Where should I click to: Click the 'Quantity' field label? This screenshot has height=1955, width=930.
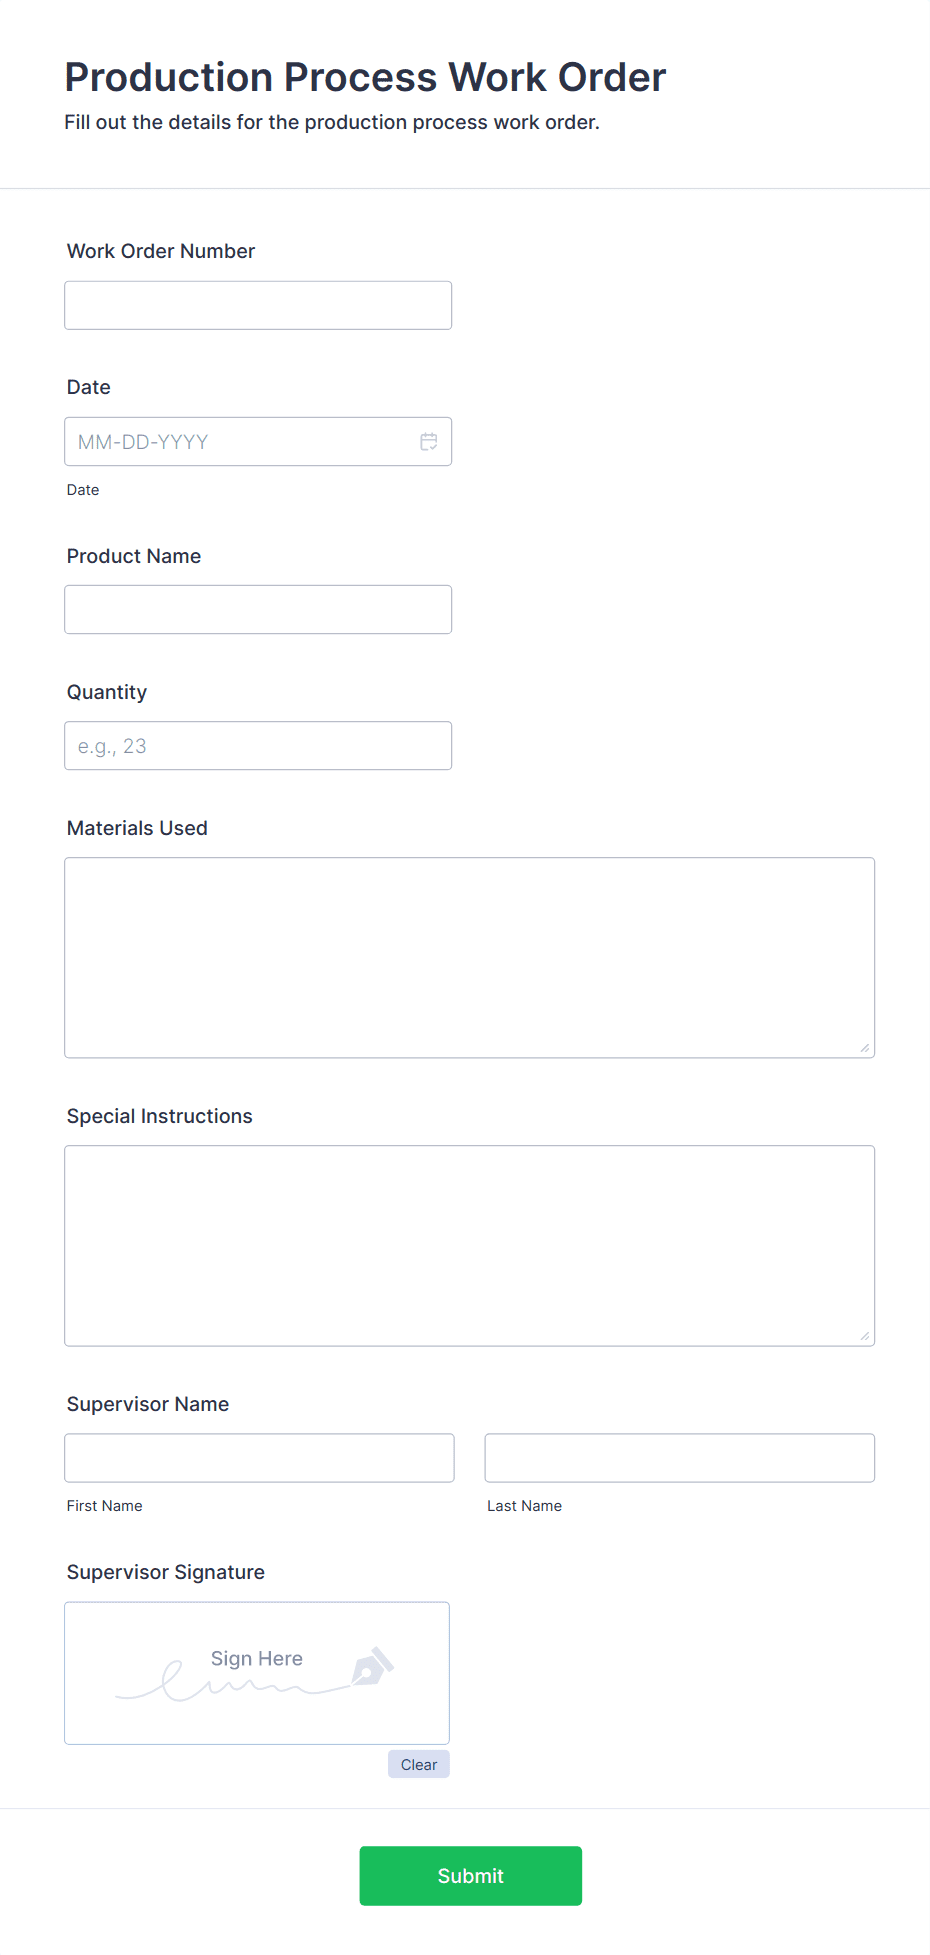[107, 692]
